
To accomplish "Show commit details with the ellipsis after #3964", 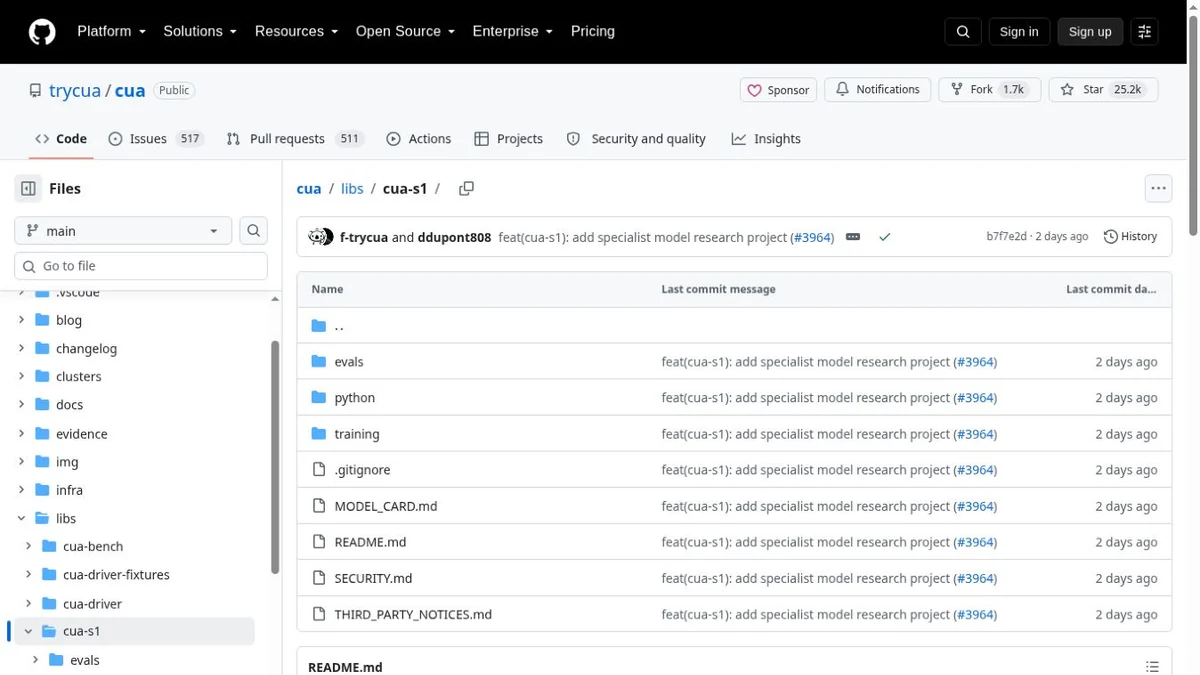I will click(x=853, y=237).
